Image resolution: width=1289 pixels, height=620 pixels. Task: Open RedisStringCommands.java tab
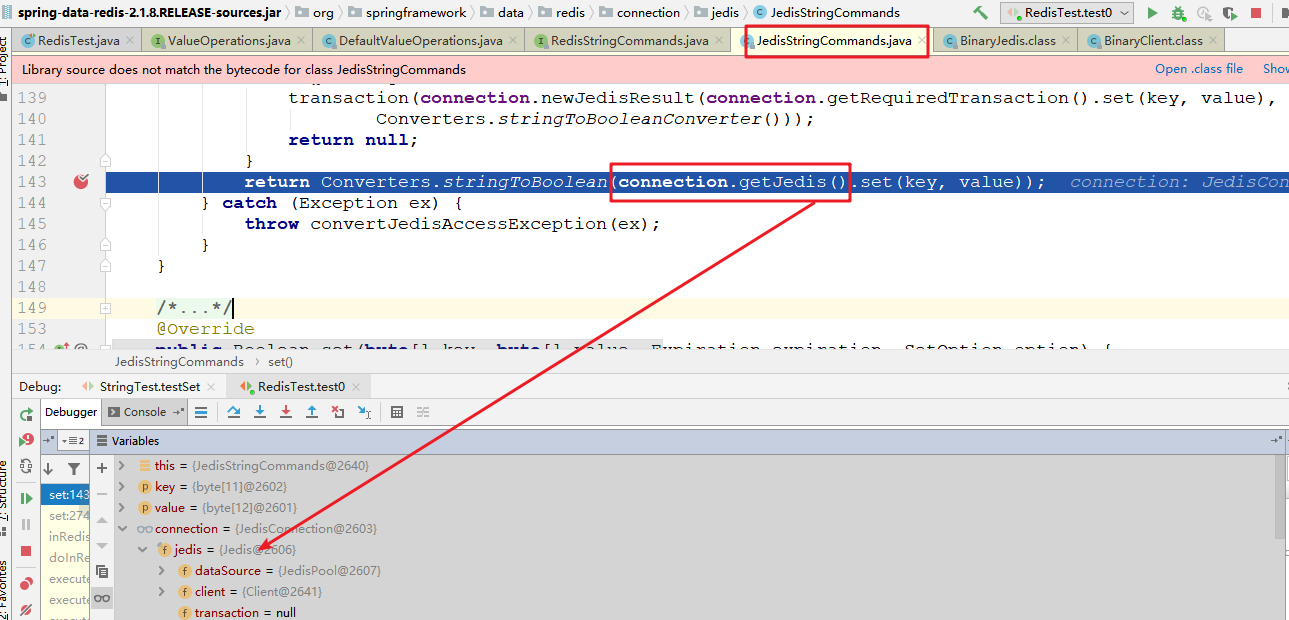[x=629, y=41]
